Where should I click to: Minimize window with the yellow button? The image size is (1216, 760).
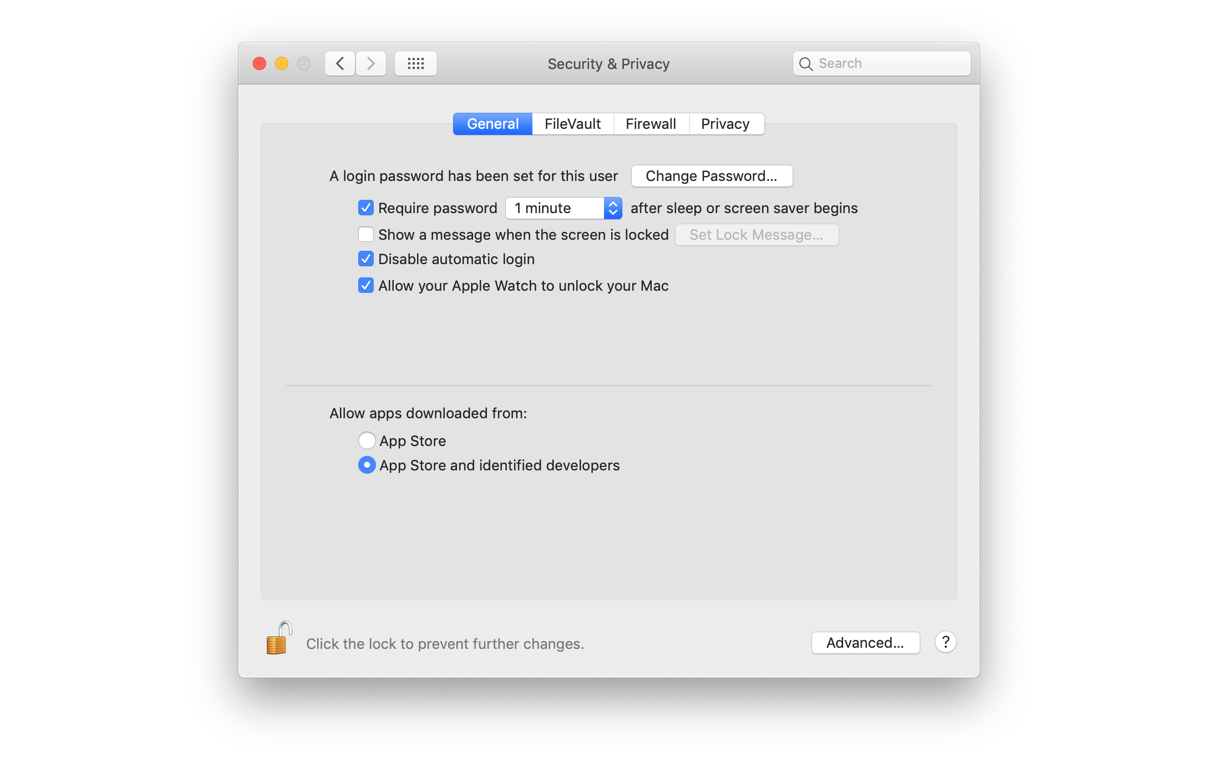click(x=282, y=63)
